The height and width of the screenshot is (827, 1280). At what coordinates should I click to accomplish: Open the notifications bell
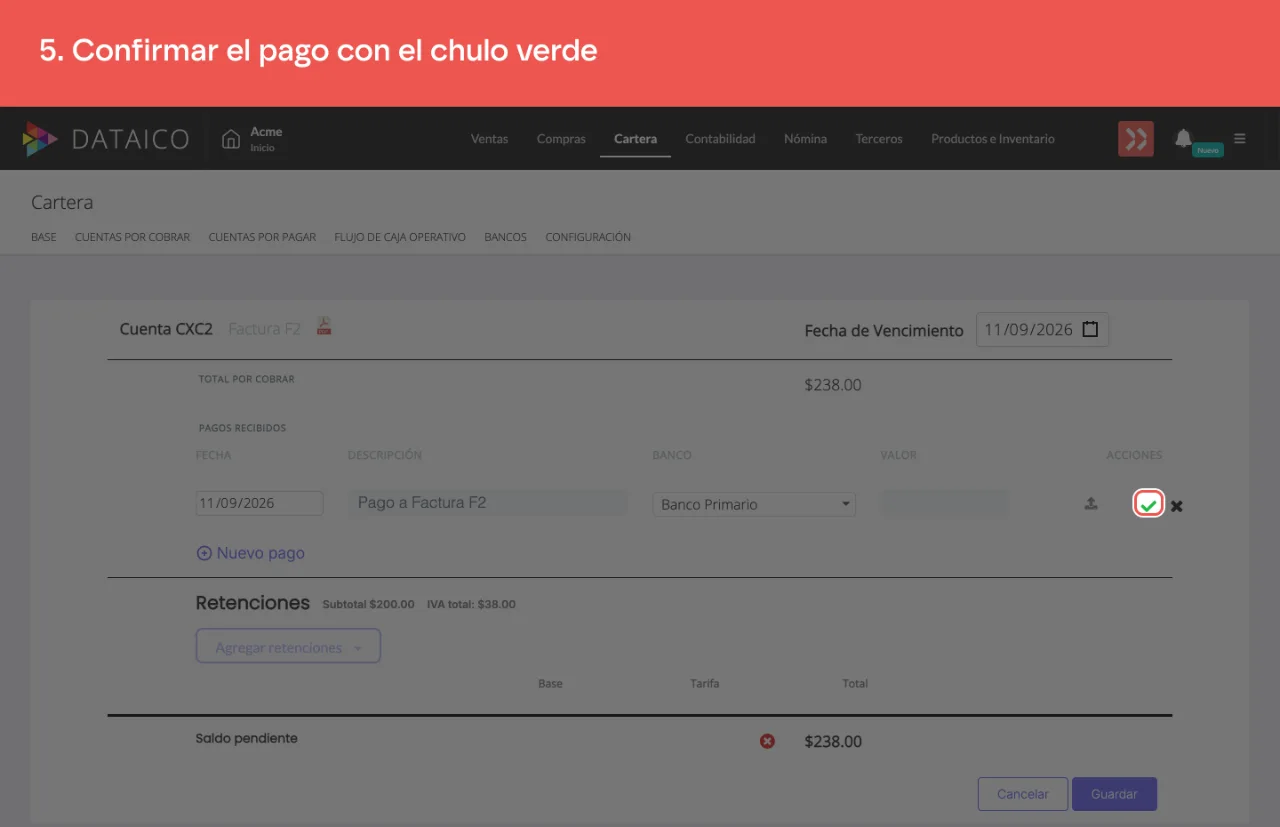click(x=1183, y=138)
